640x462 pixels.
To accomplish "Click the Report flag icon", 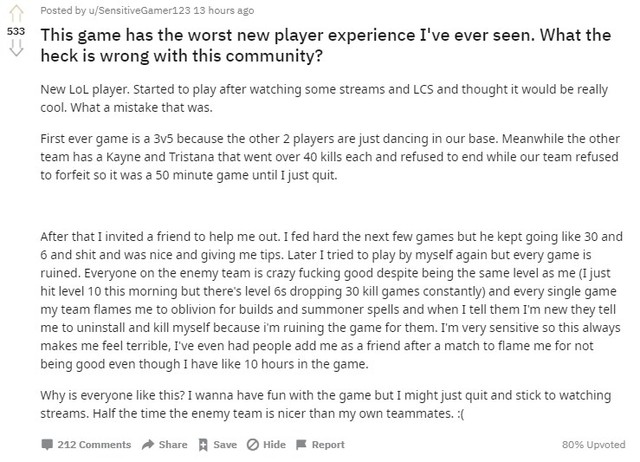I will tap(302, 444).
